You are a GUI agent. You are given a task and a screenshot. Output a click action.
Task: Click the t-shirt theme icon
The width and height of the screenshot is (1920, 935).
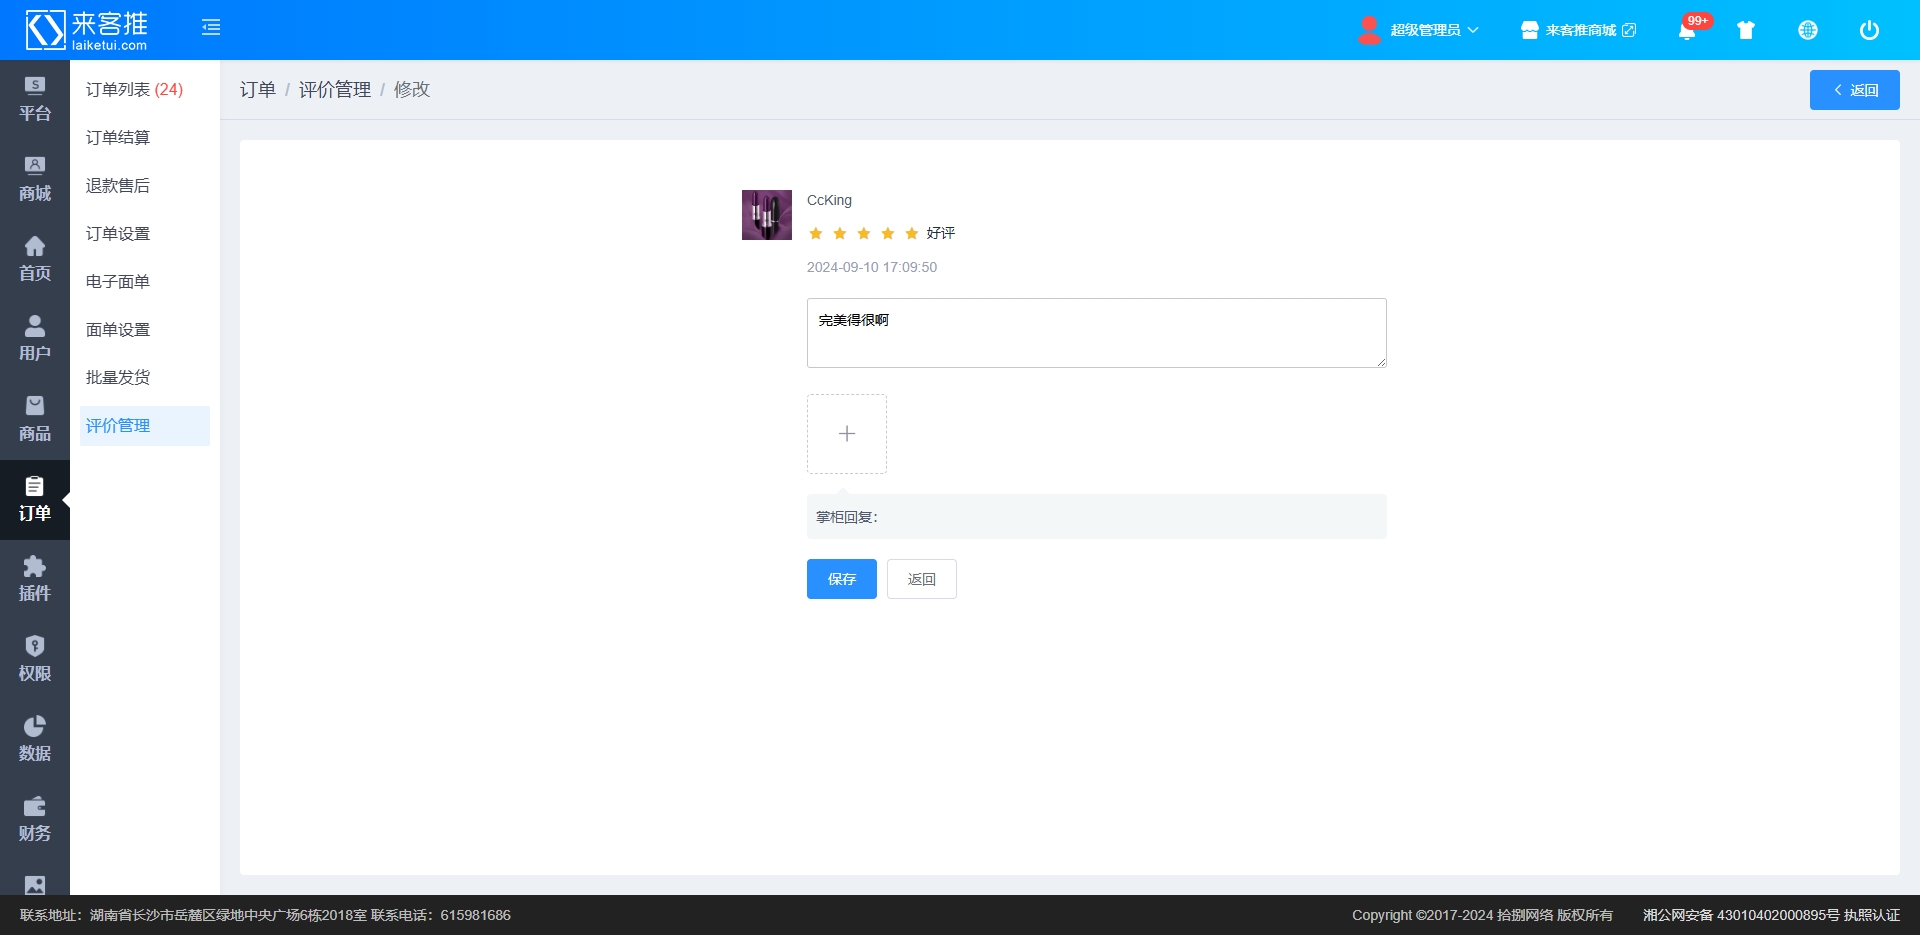click(x=1746, y=30)
